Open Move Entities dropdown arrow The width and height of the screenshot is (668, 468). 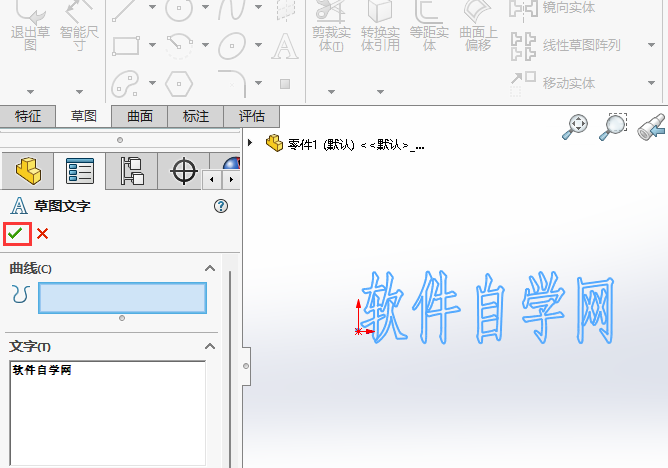[x=651, y=83]
